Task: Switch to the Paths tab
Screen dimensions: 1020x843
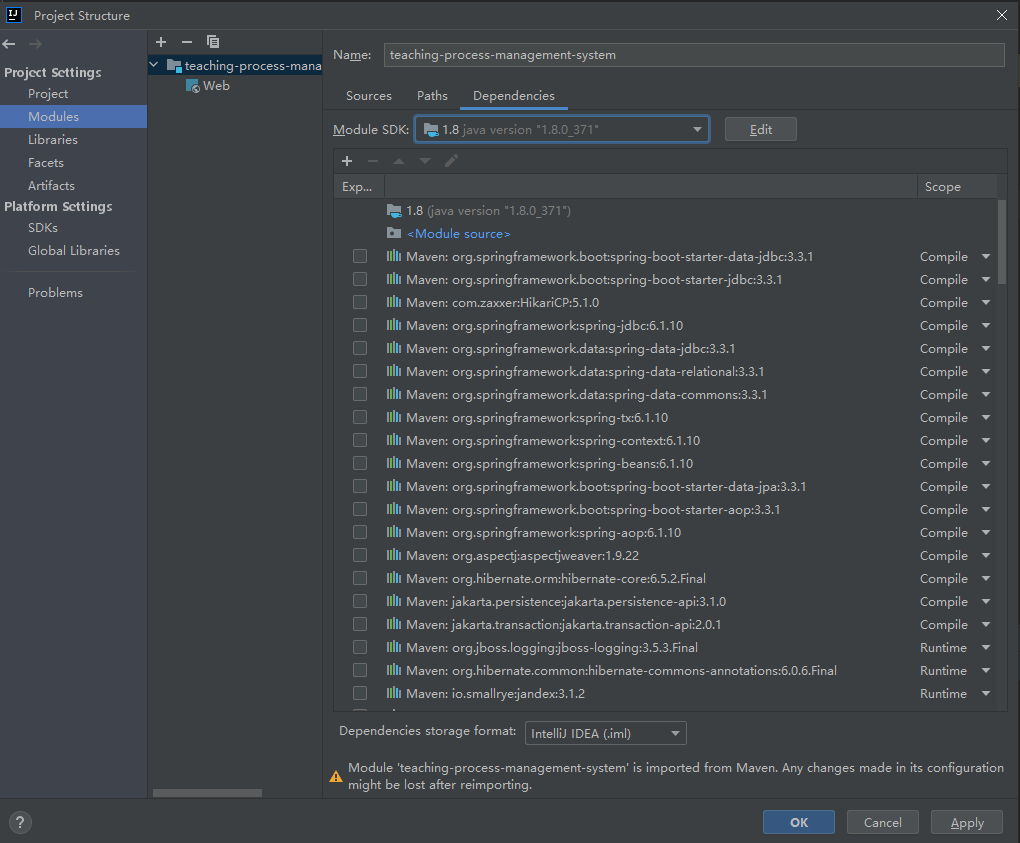Action: click(x=433, y=96)
